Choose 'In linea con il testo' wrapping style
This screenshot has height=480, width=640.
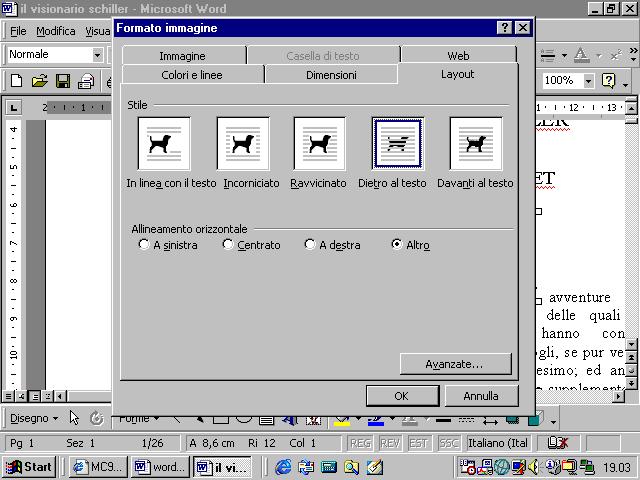pos(164,144)
